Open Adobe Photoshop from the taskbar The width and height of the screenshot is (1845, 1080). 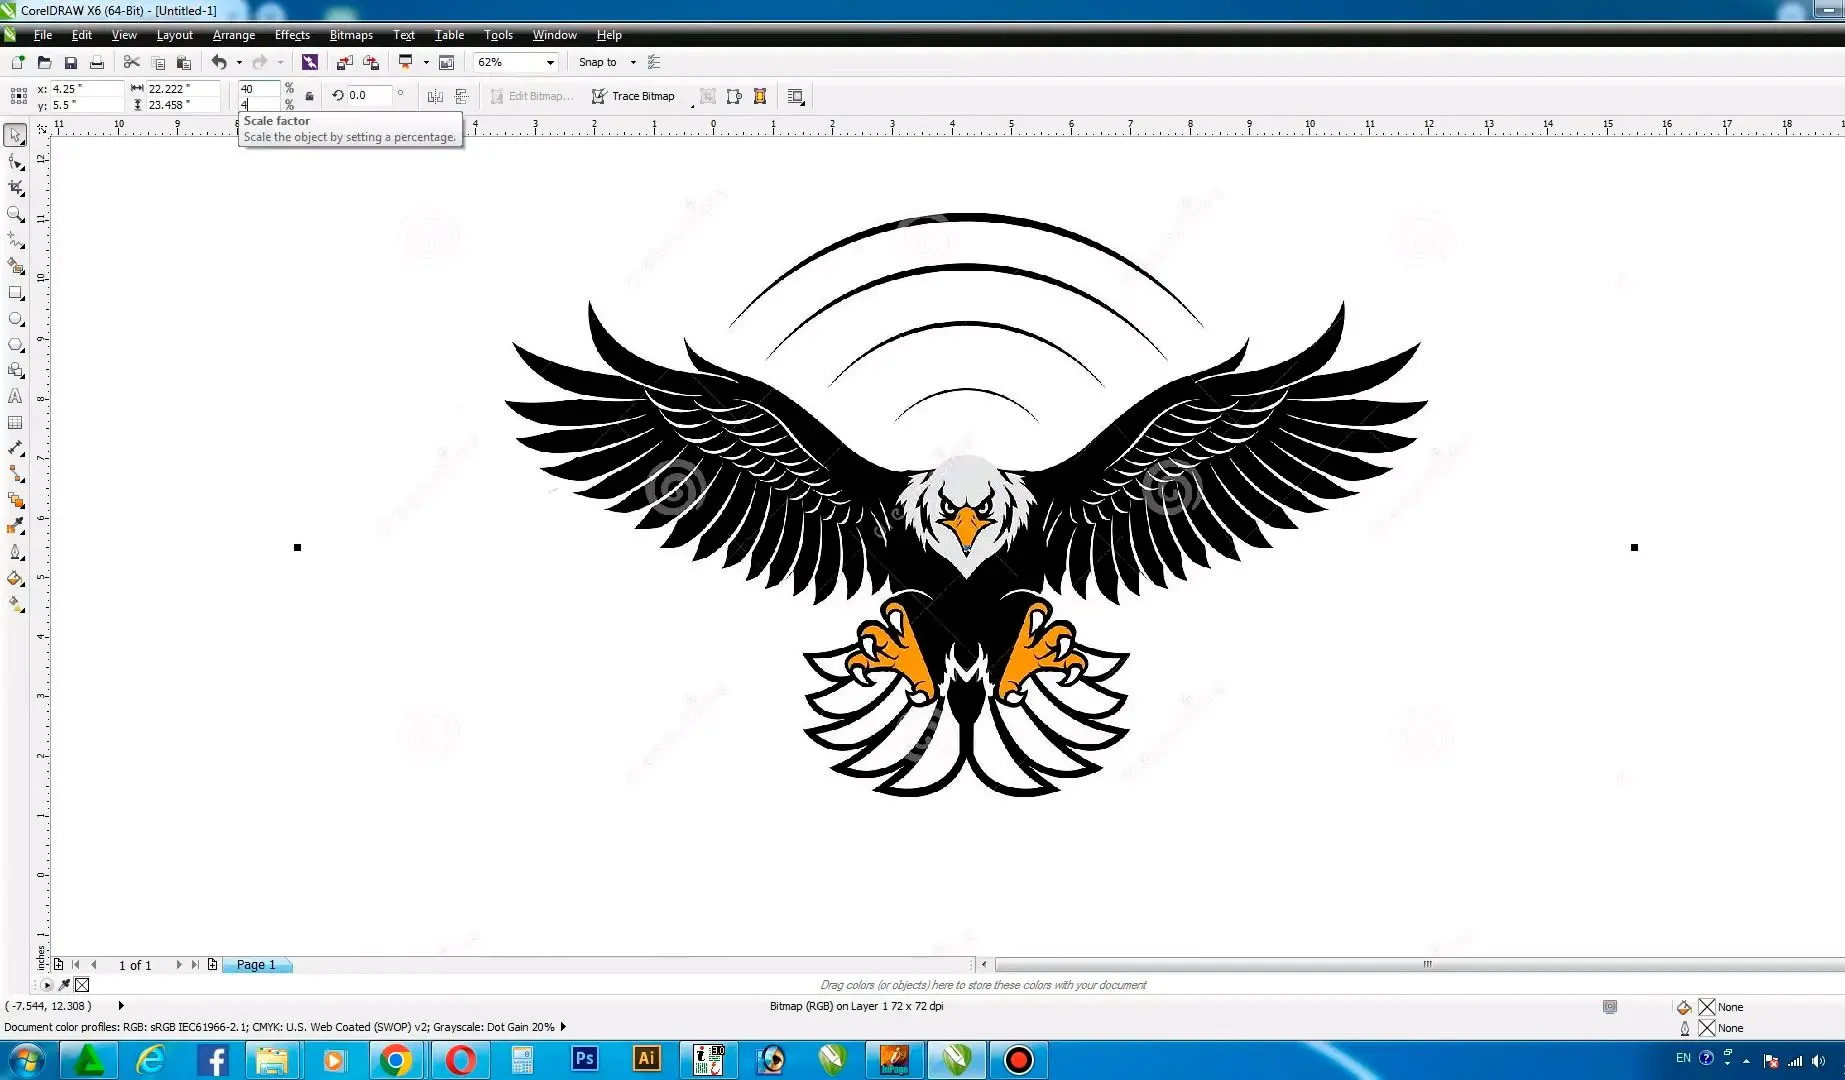pyautogui.click(x=583, y=1059)
